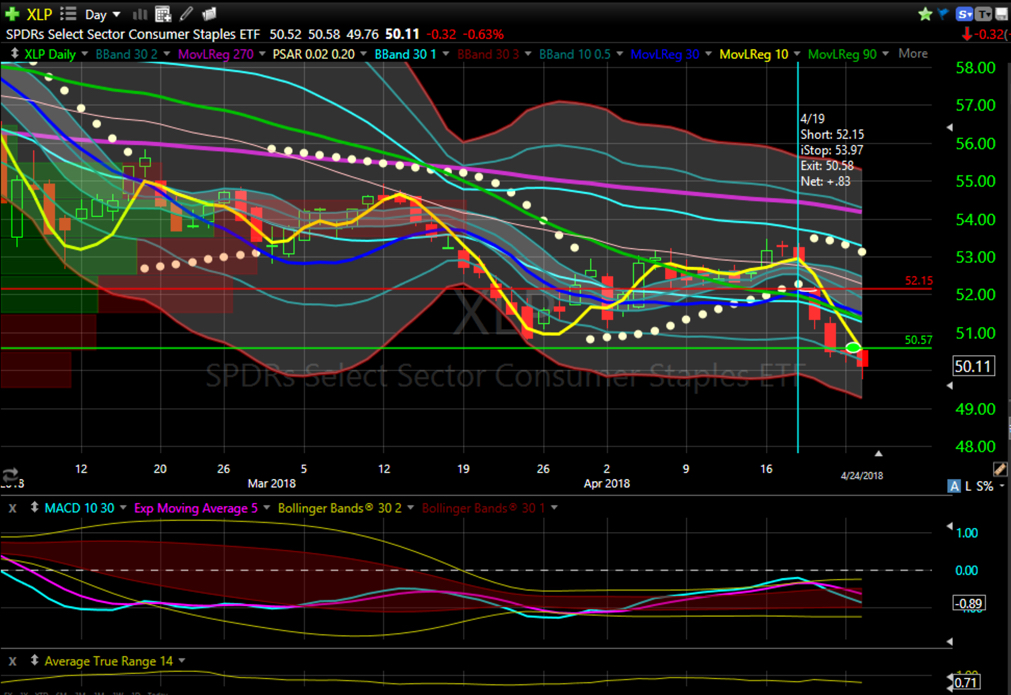Open the grey T dropdown button
Screen dimensions: 1011x695
pyautogui.click(x=984, y=14)
